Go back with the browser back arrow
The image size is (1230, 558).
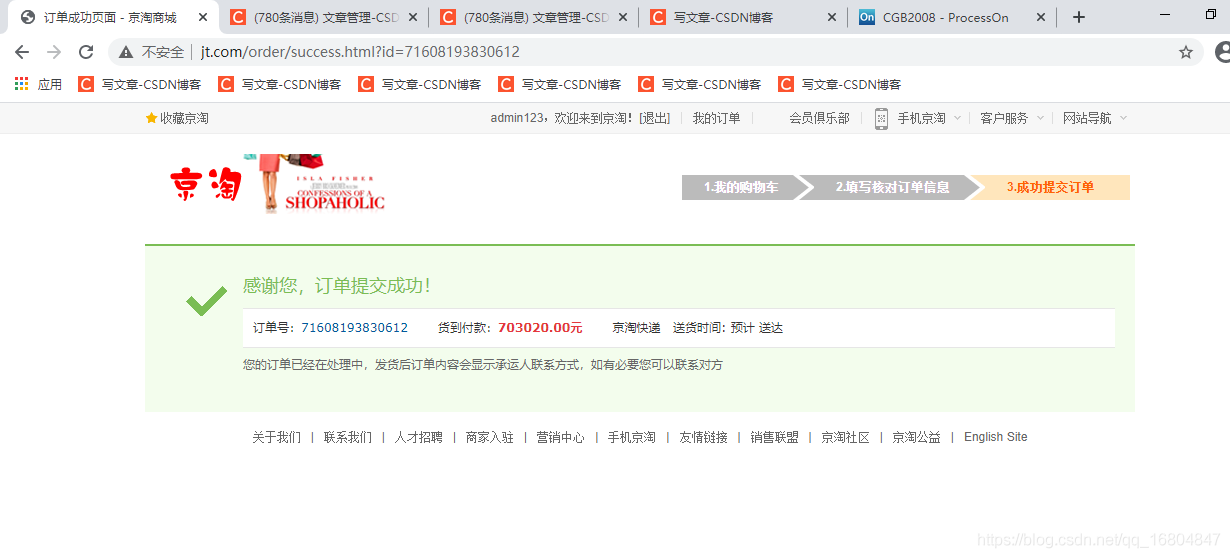pos(22,52)
